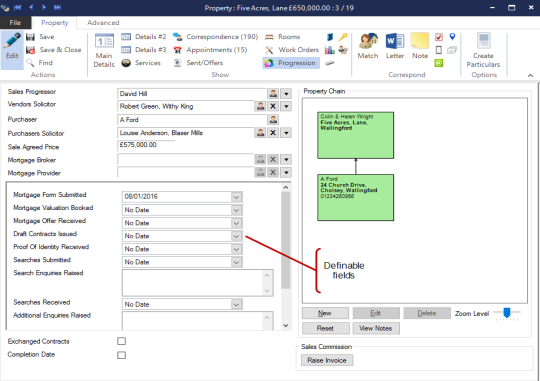Pick a contact for the Purchaser field
Image resolution: width=540 pixels, height=381 pixels.
(273, 120)
